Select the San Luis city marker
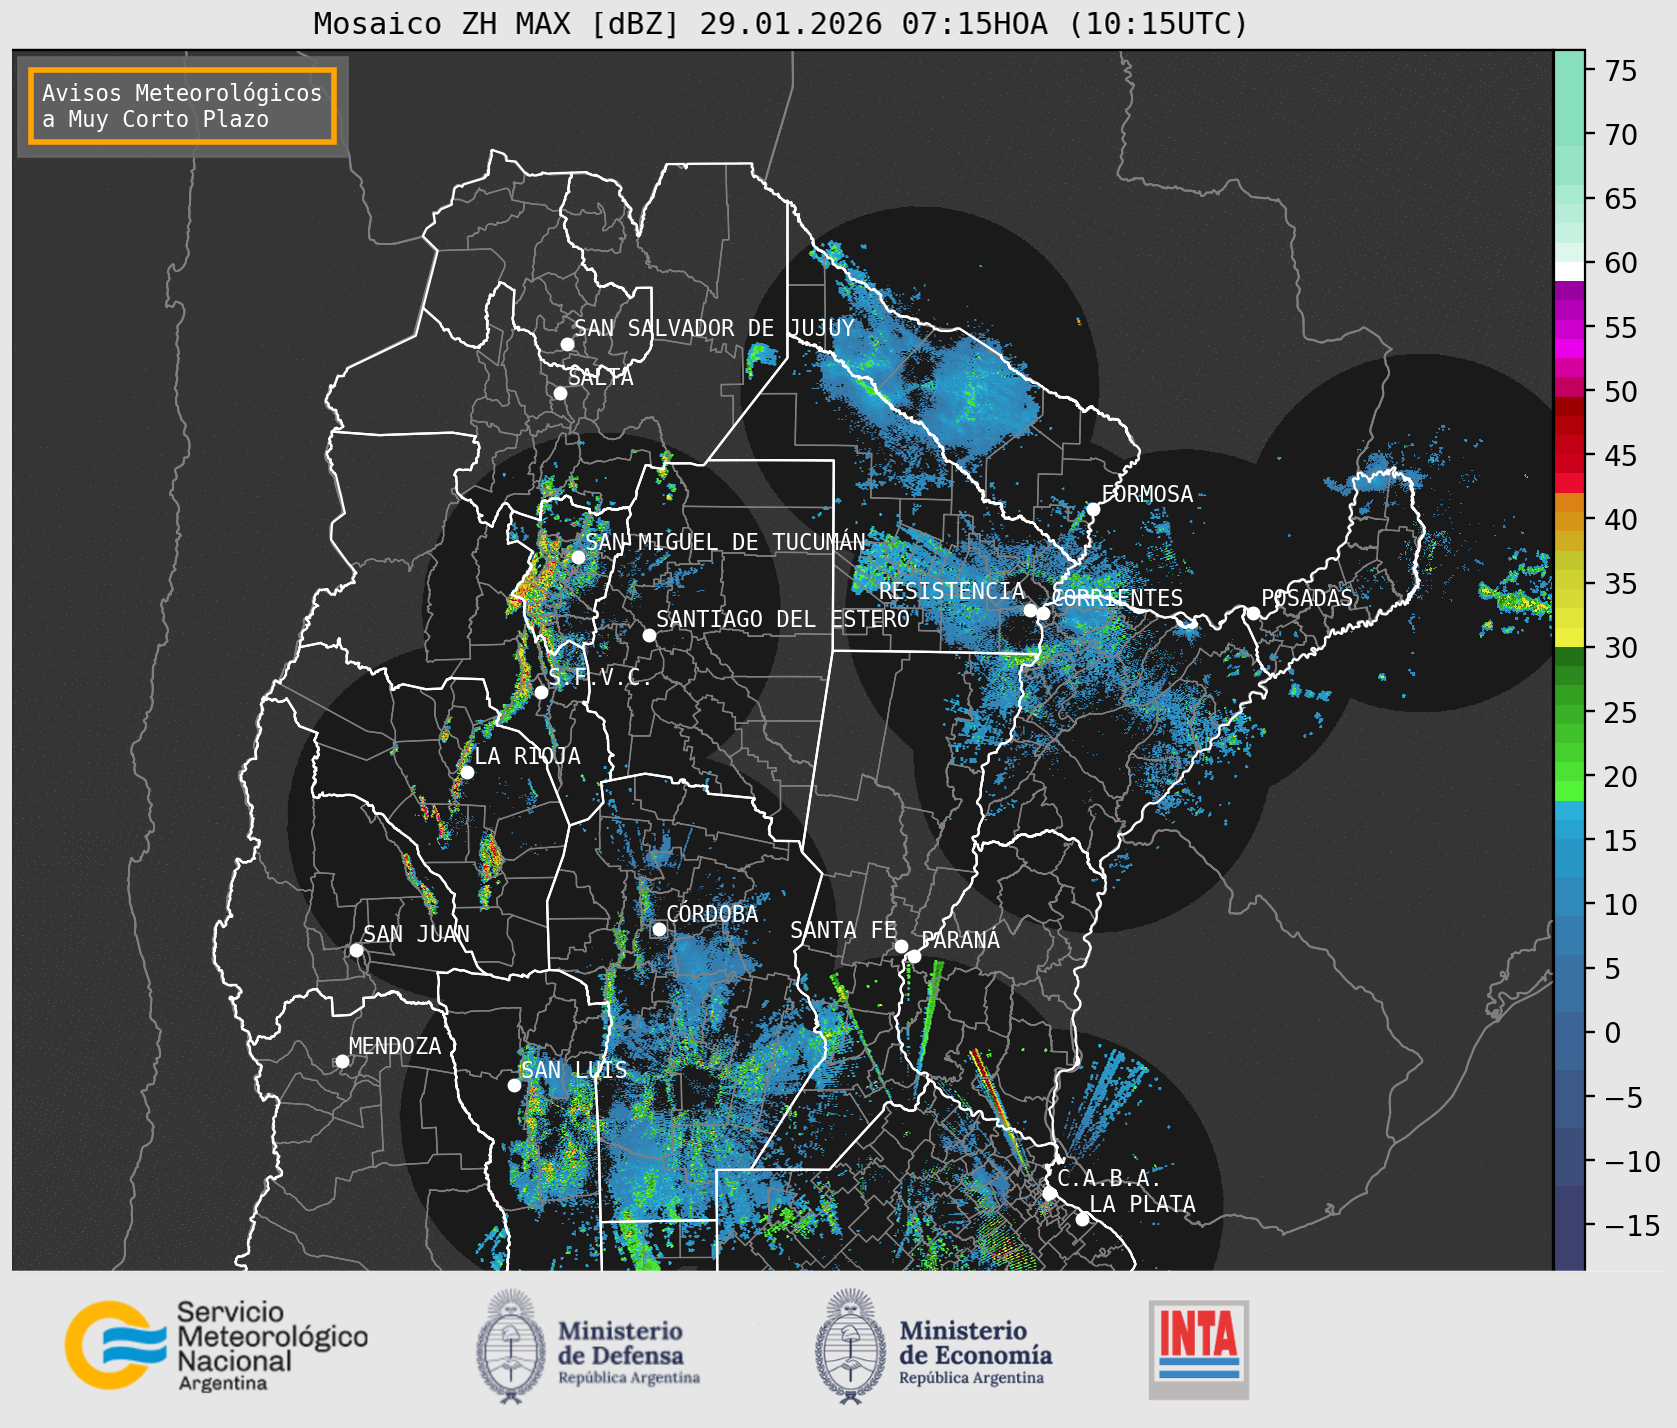1677x1428 pixels. 514,1085
